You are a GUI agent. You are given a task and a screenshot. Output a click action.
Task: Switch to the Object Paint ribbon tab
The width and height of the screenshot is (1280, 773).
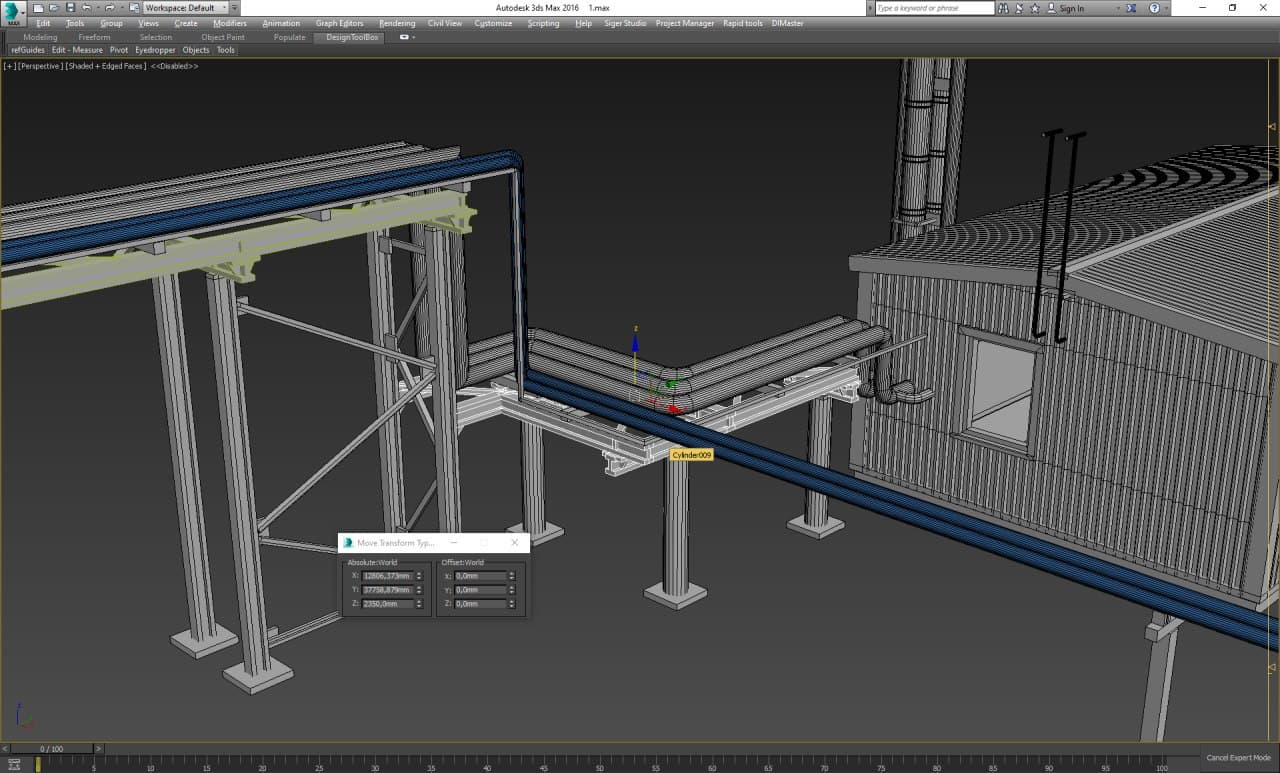coord(222,37)
